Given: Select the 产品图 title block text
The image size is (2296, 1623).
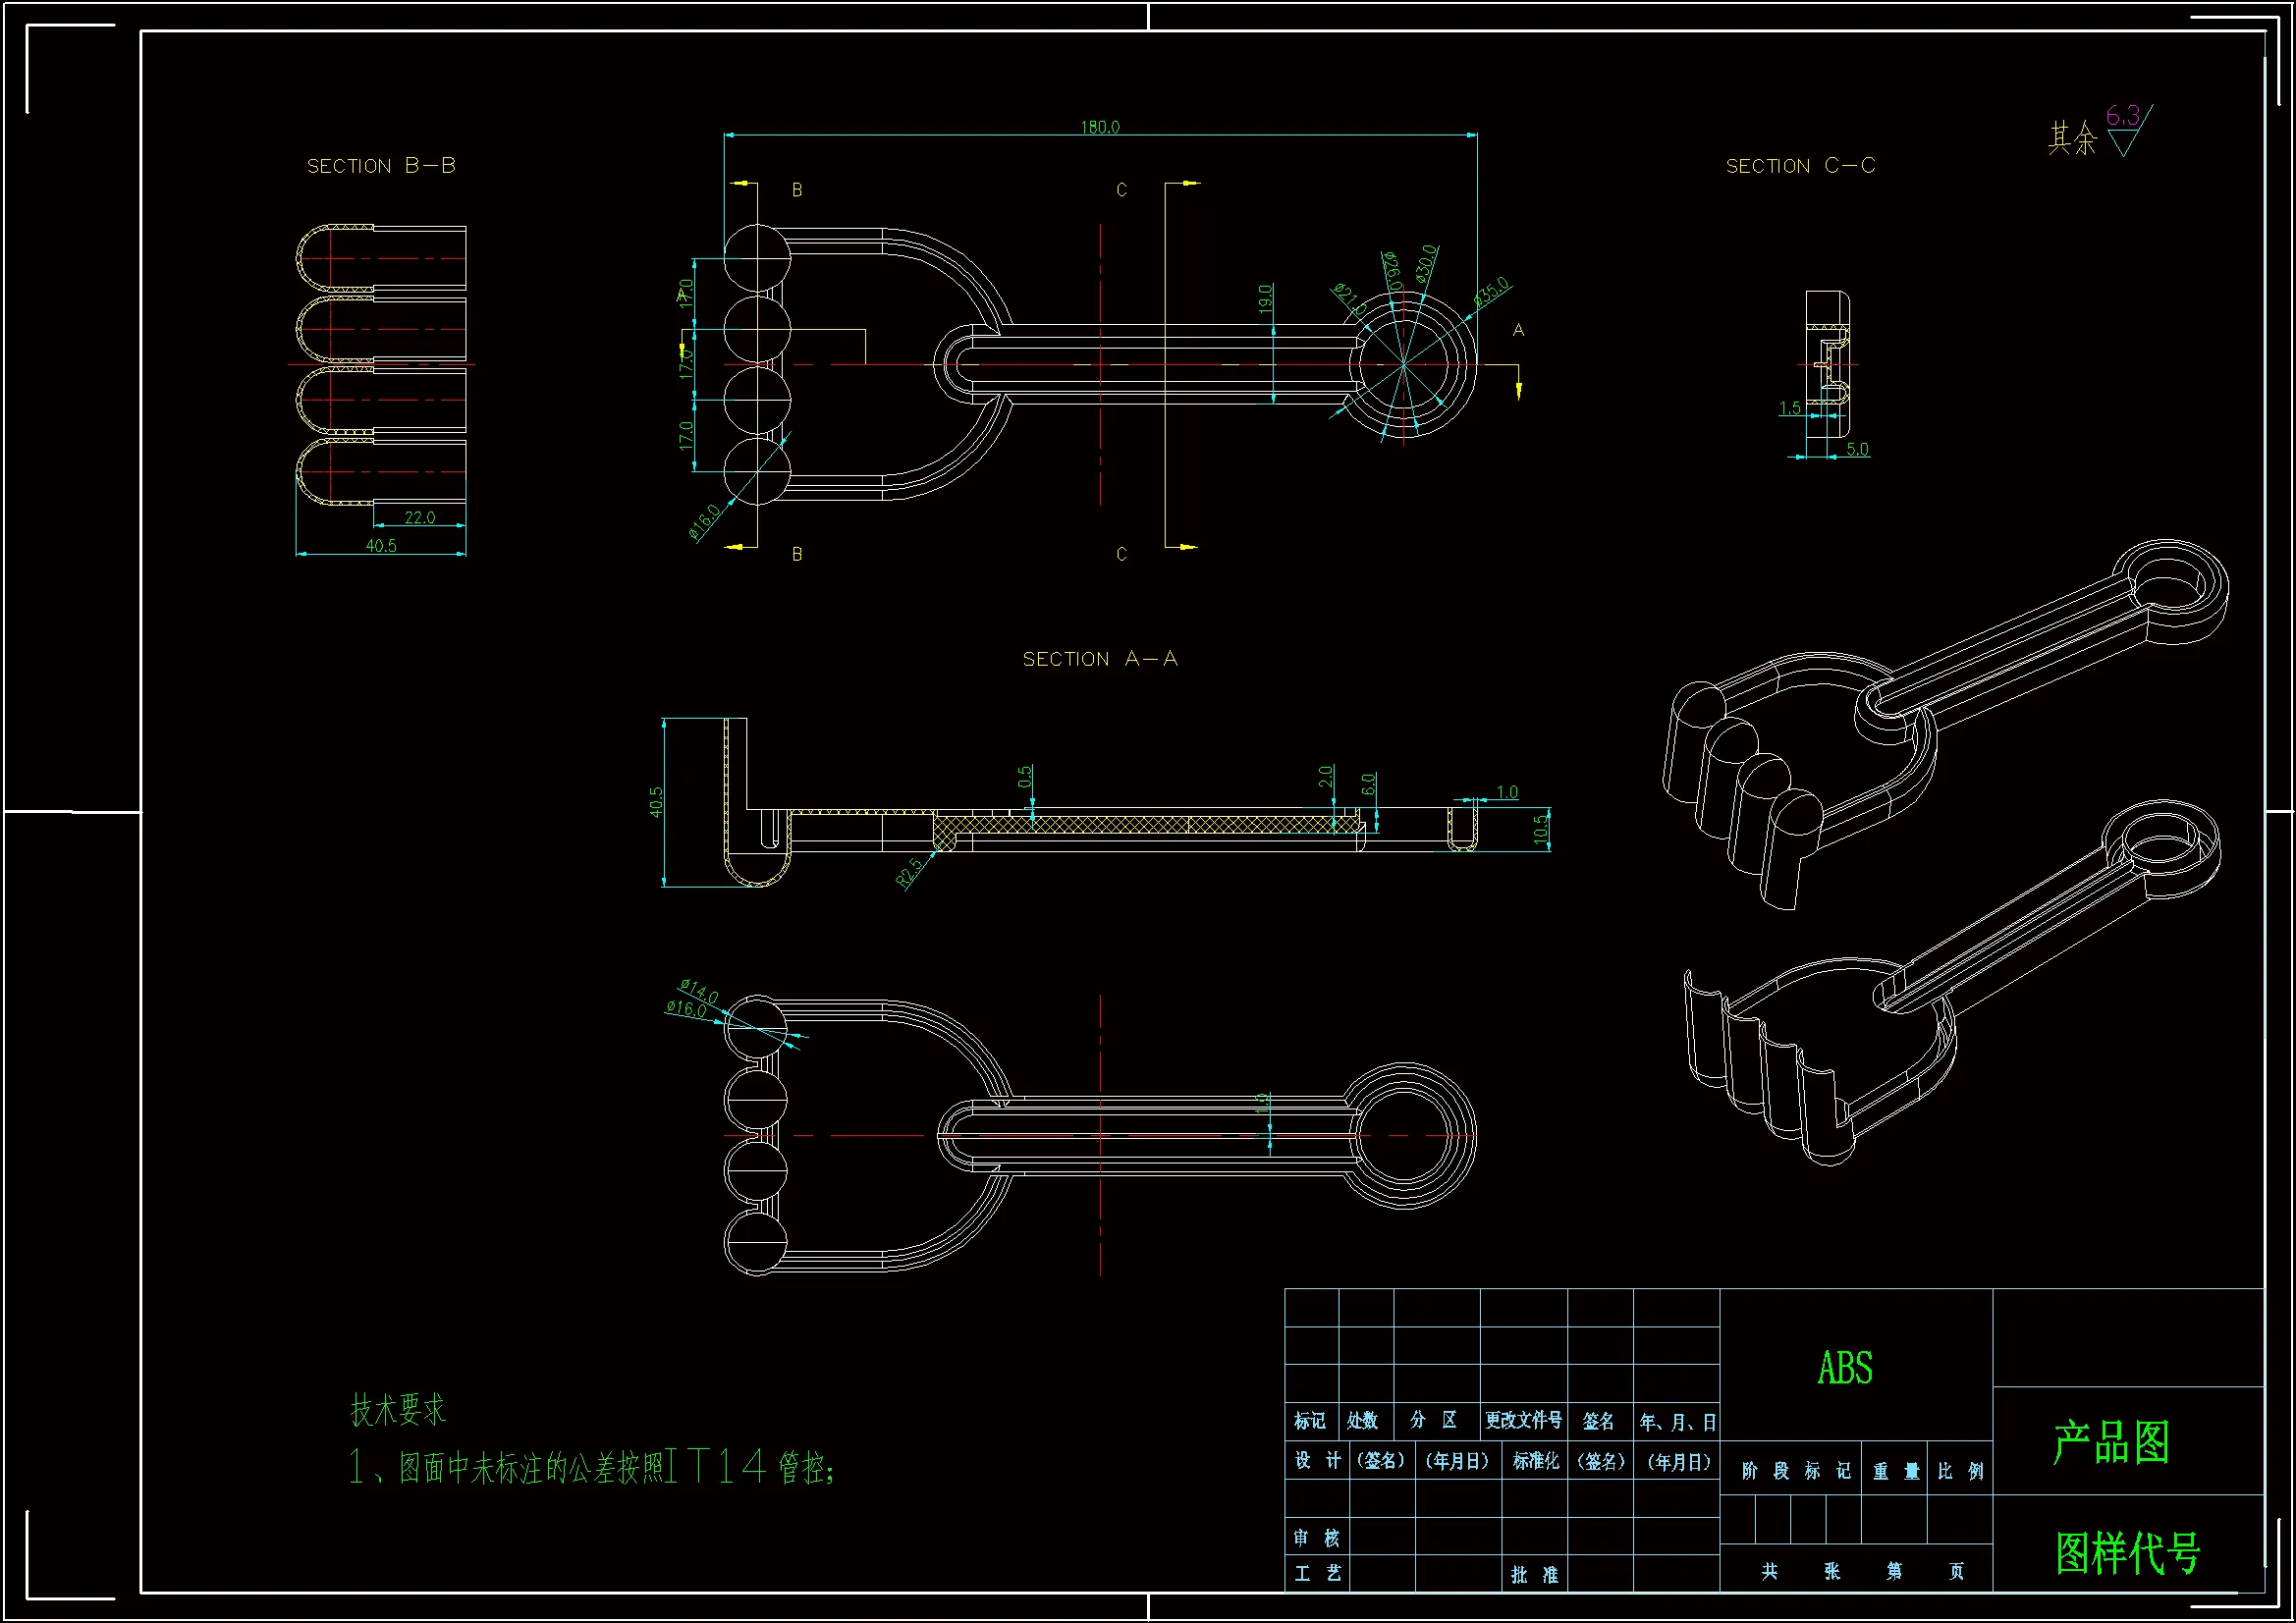Looking at the screenshot, I should coord(2112,1442).
